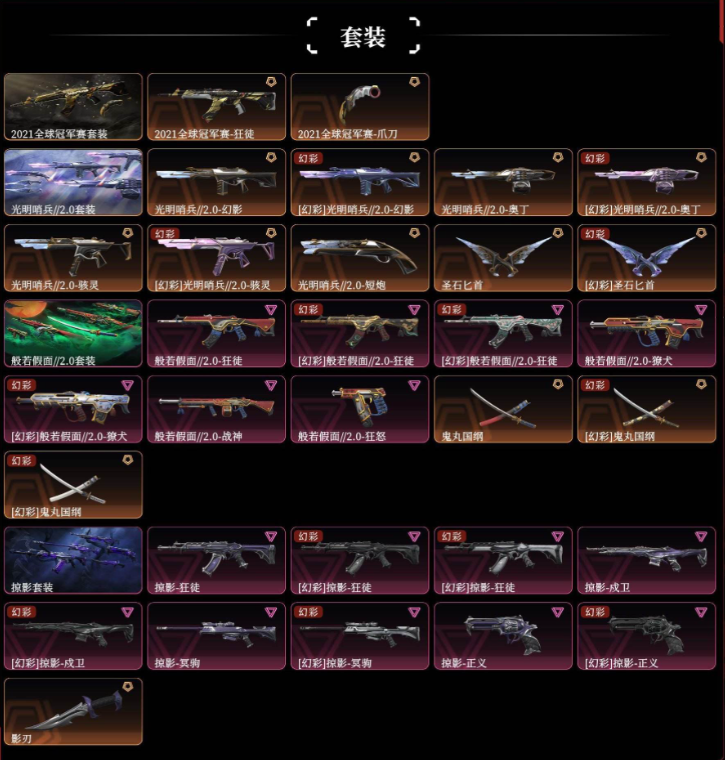Select the 光明哨兵//2.0-骇灵 weapon card

point(73,258)
